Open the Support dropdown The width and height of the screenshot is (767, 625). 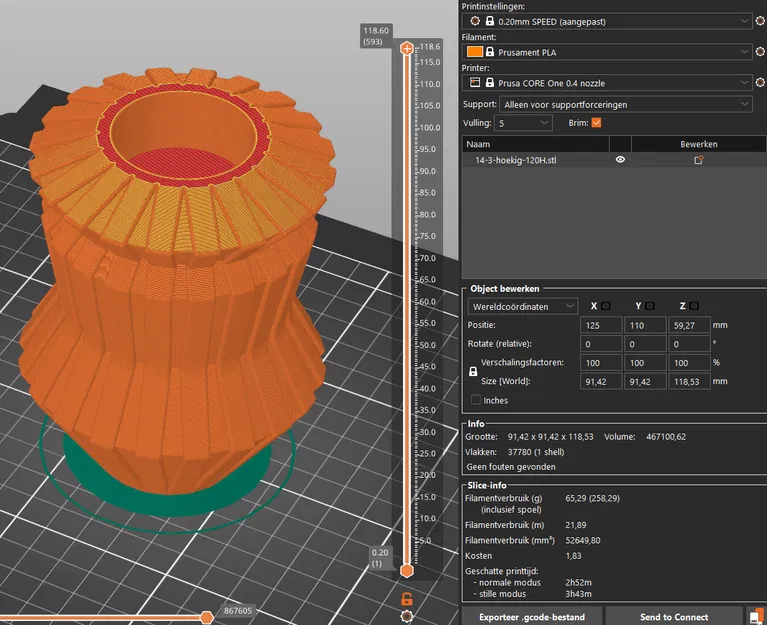pyautogui.click(x=627, y=104)
